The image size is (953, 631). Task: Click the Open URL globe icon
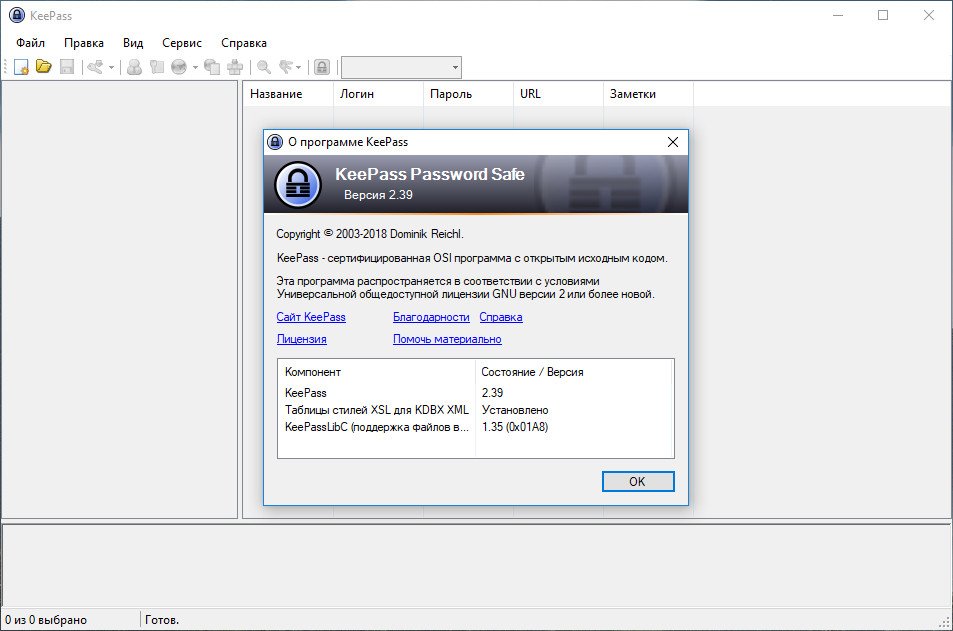coord(179,67)
